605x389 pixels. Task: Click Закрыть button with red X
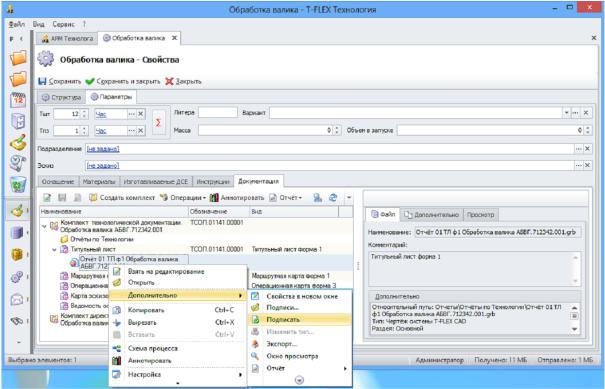point(183,81)
